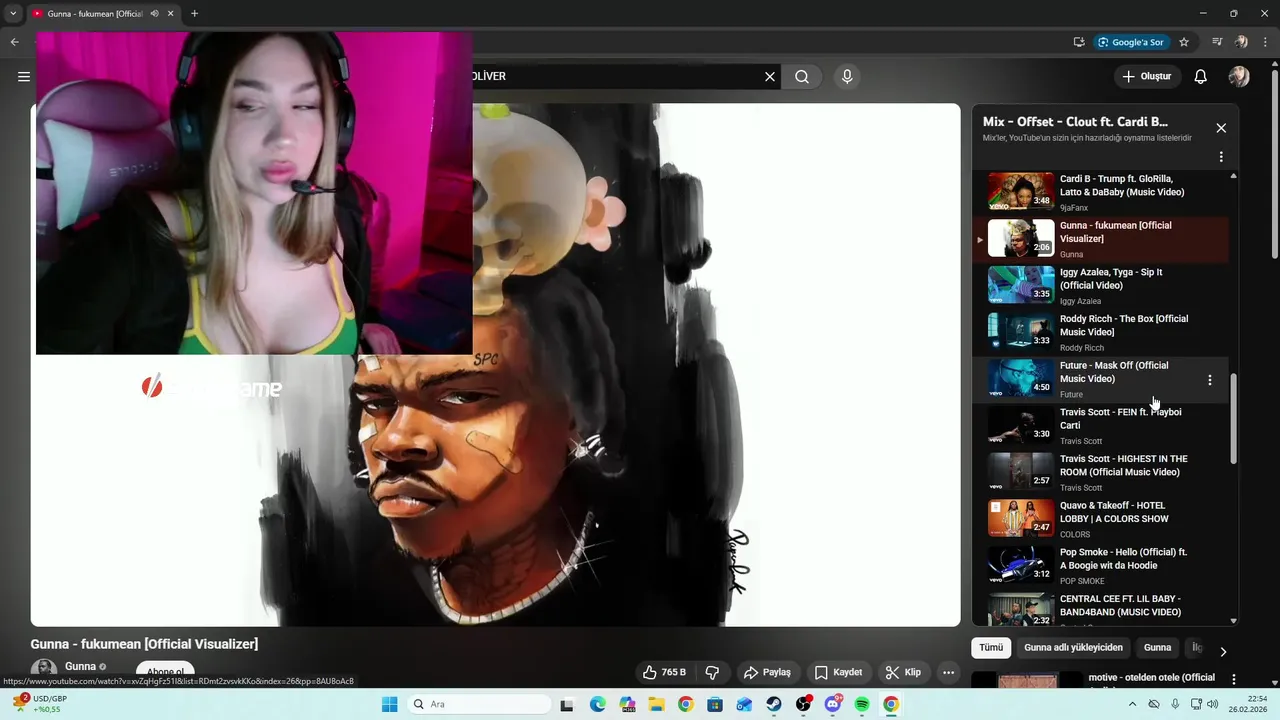Click the taskbar Ara search box
1280x720 pixels.
(478, 705)
